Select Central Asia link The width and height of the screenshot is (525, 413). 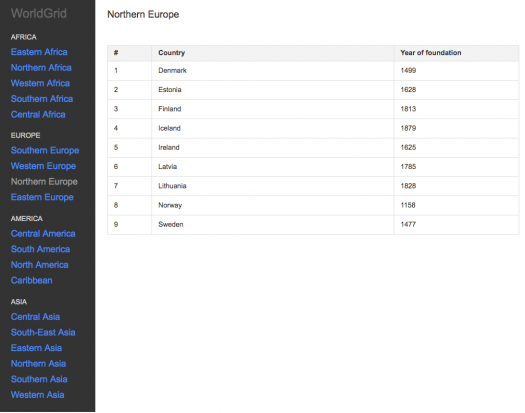click(x=35, y=317)
